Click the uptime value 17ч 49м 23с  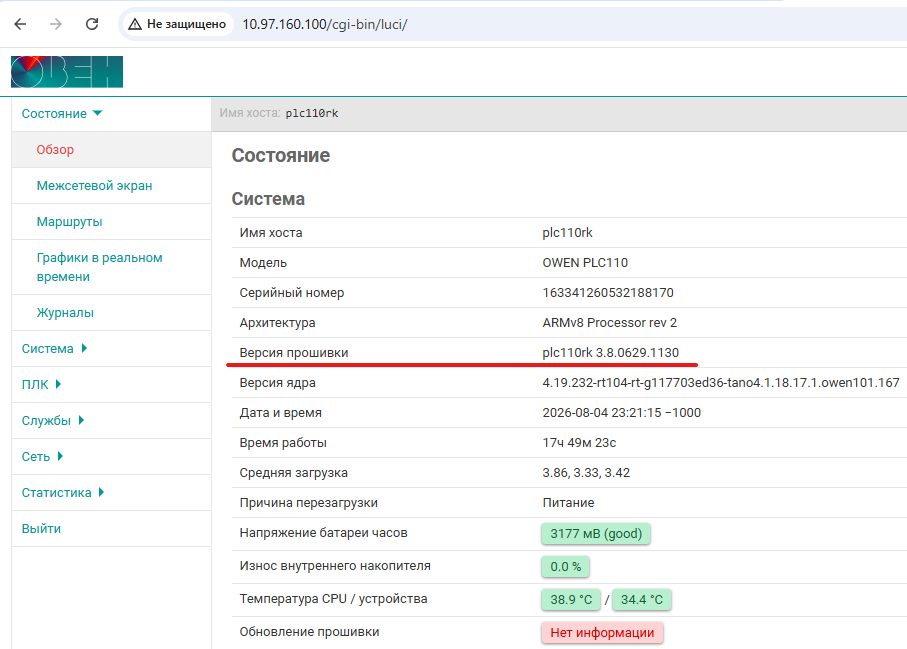pyautogui.click(x=579, y=443)
